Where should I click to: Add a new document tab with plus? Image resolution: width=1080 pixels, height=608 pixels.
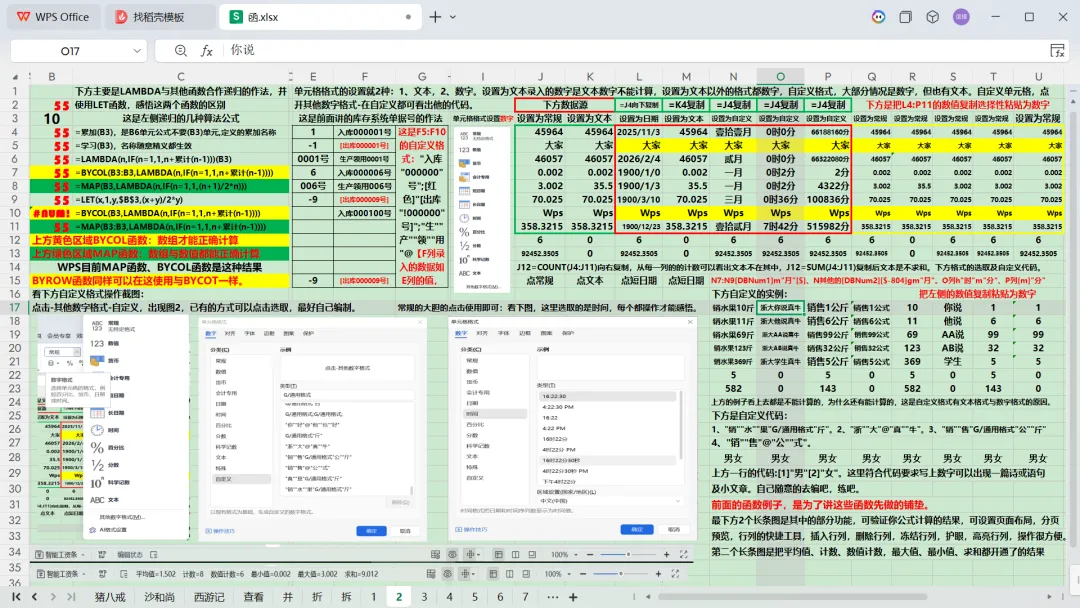[x=435, y=17]
